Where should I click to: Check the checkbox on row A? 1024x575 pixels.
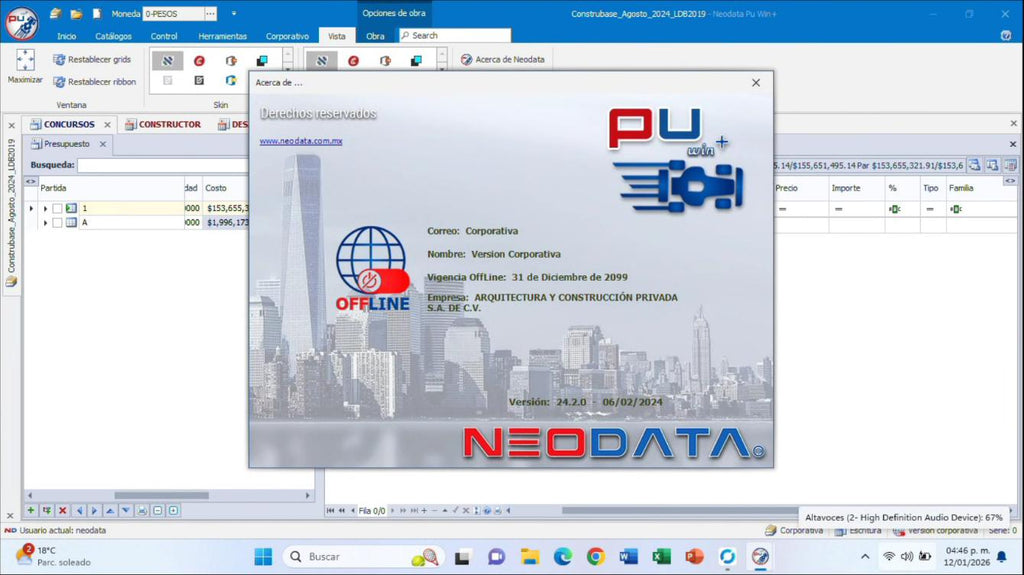pyautogui.click(x=57, y=223)
